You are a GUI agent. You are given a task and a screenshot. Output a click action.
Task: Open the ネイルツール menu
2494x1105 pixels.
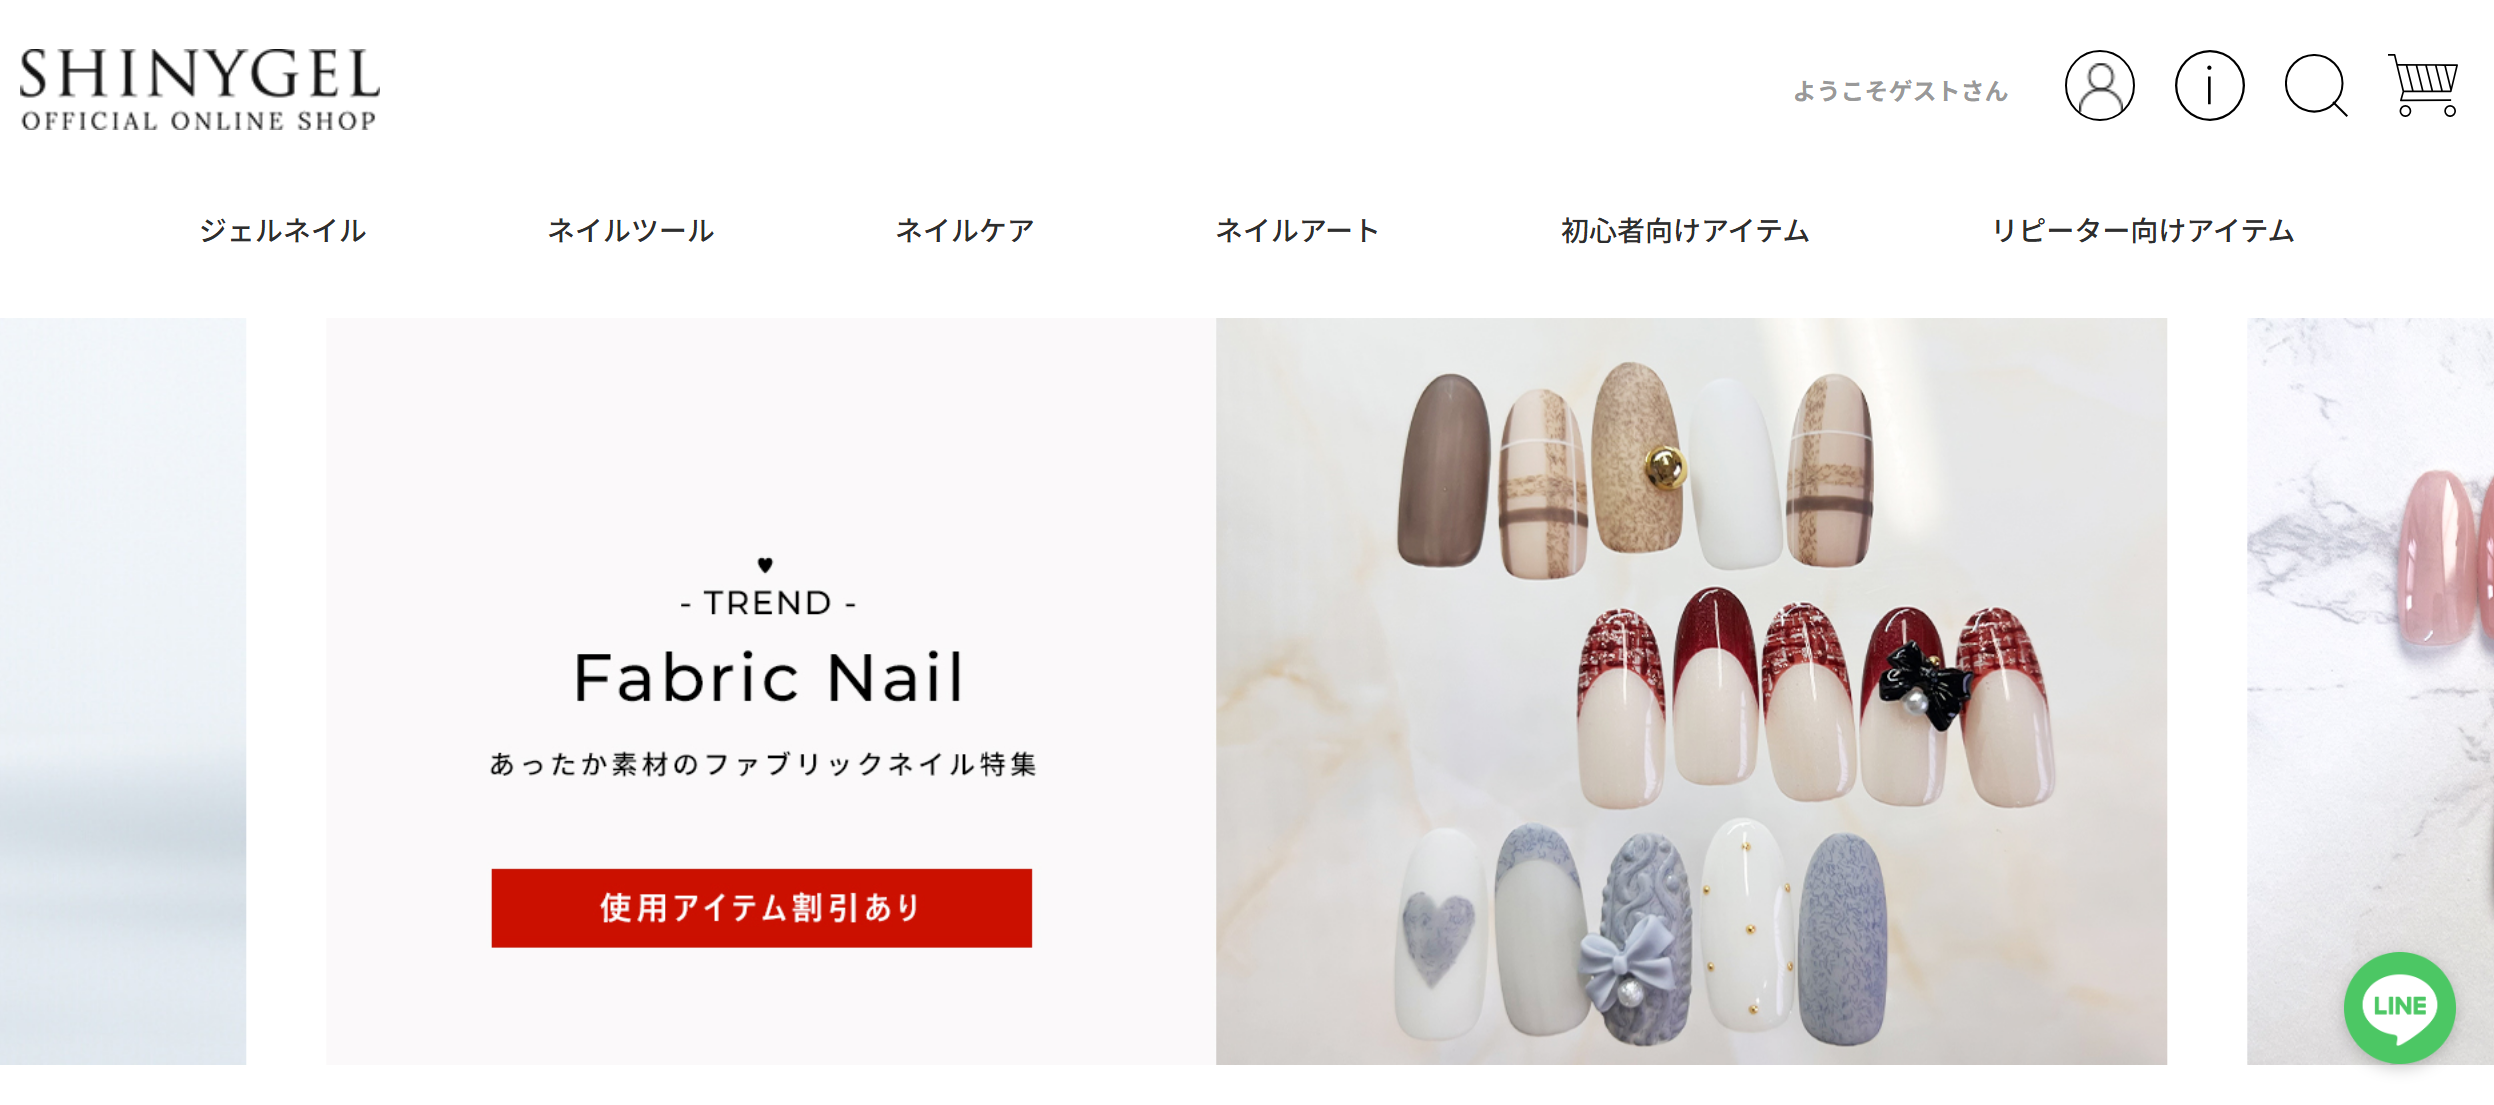630,231
